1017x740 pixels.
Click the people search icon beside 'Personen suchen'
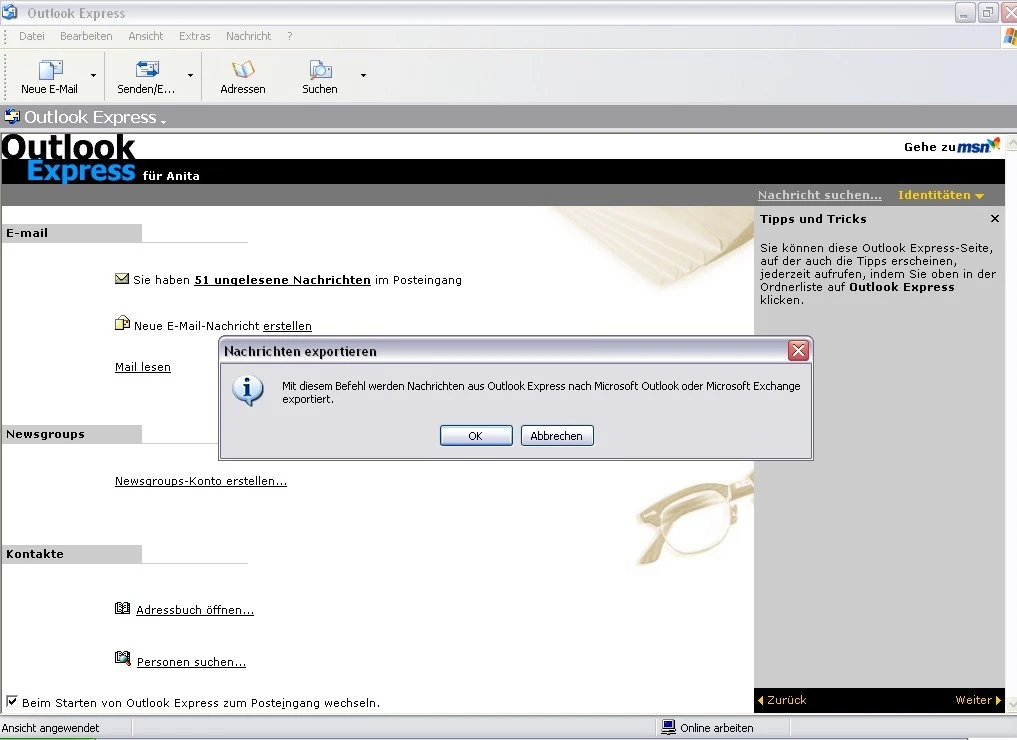click(123, 658)
